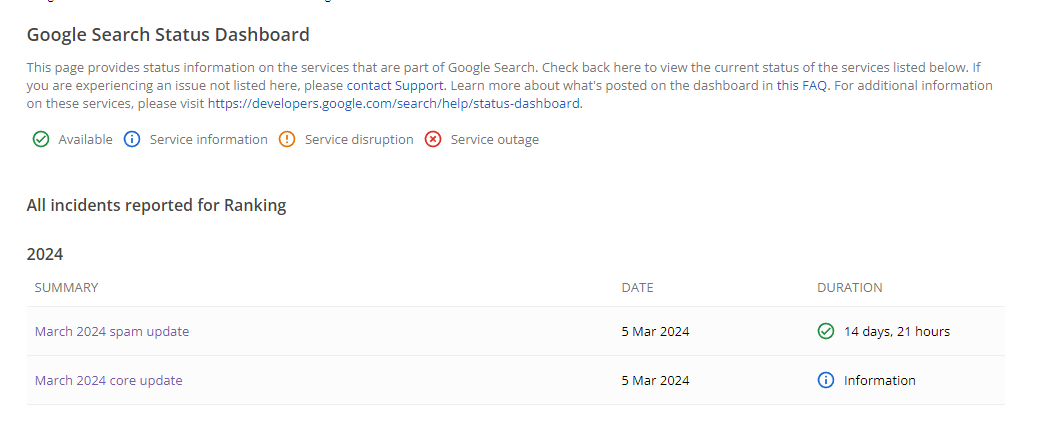This screenshot has height=422, width=1059.
Task: Click the date cell in spam update row
Action: pos(655,331)
